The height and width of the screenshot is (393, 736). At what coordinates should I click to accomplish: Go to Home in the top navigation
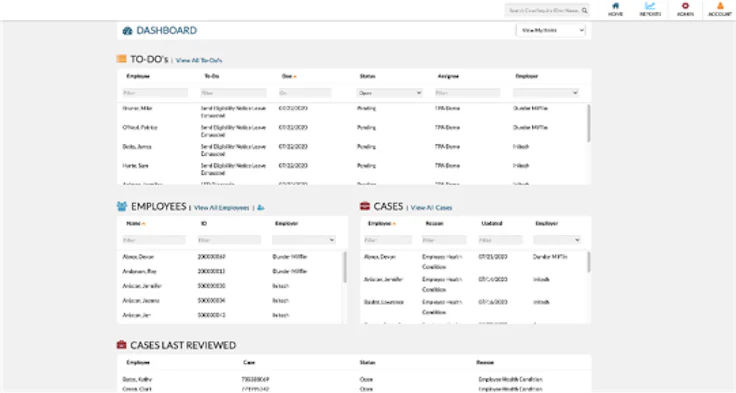point(615,9)
